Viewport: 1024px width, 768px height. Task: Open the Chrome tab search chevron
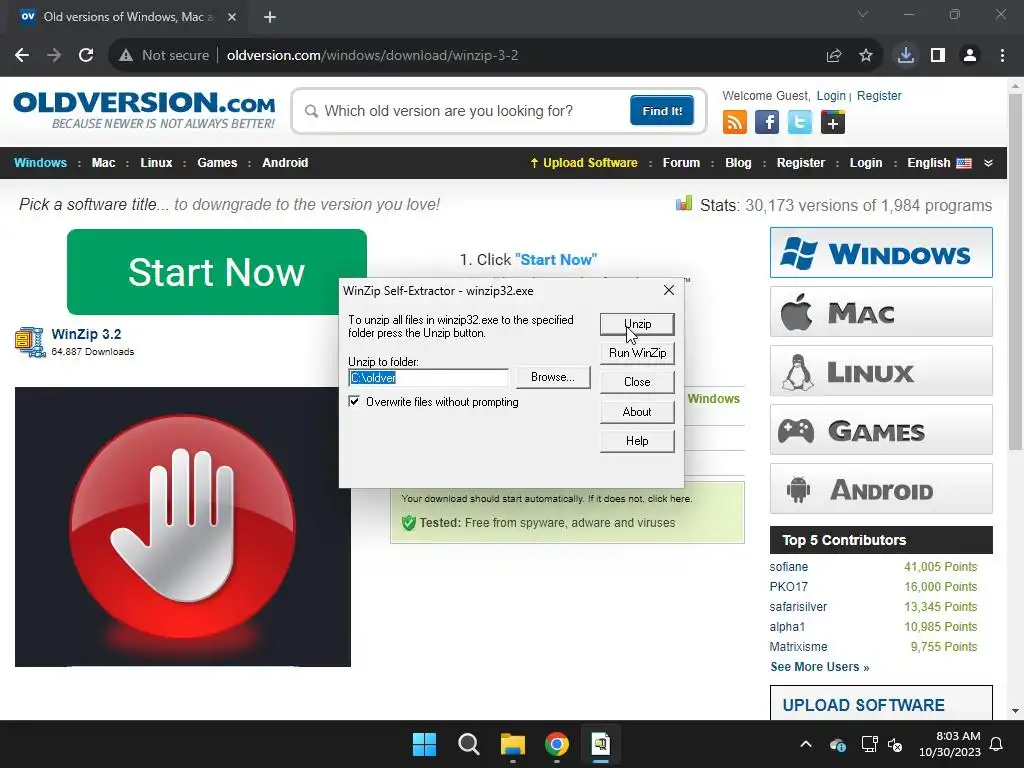pyautogui.click(x=863, y=14)
